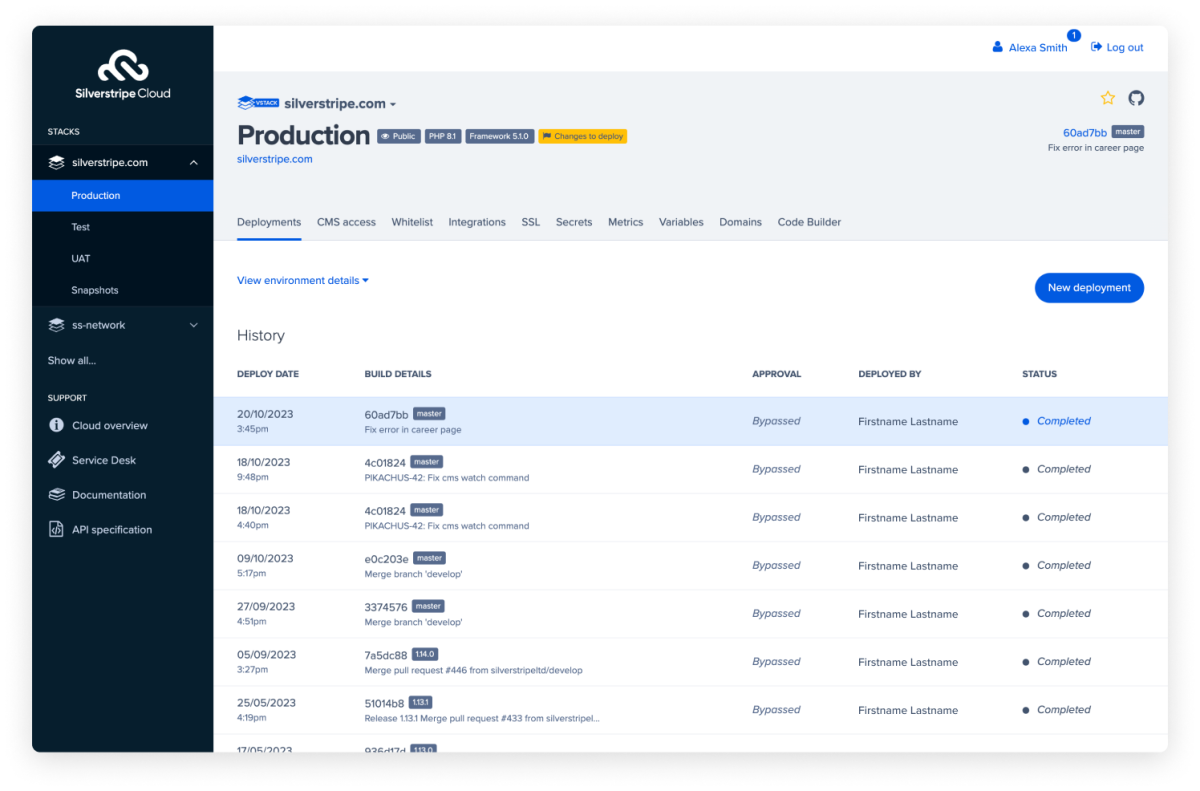This screenshot has height=791, width=1200.
Task: Click build e0c203e in history
Action: pyautogui.click(x=386, y=558)
